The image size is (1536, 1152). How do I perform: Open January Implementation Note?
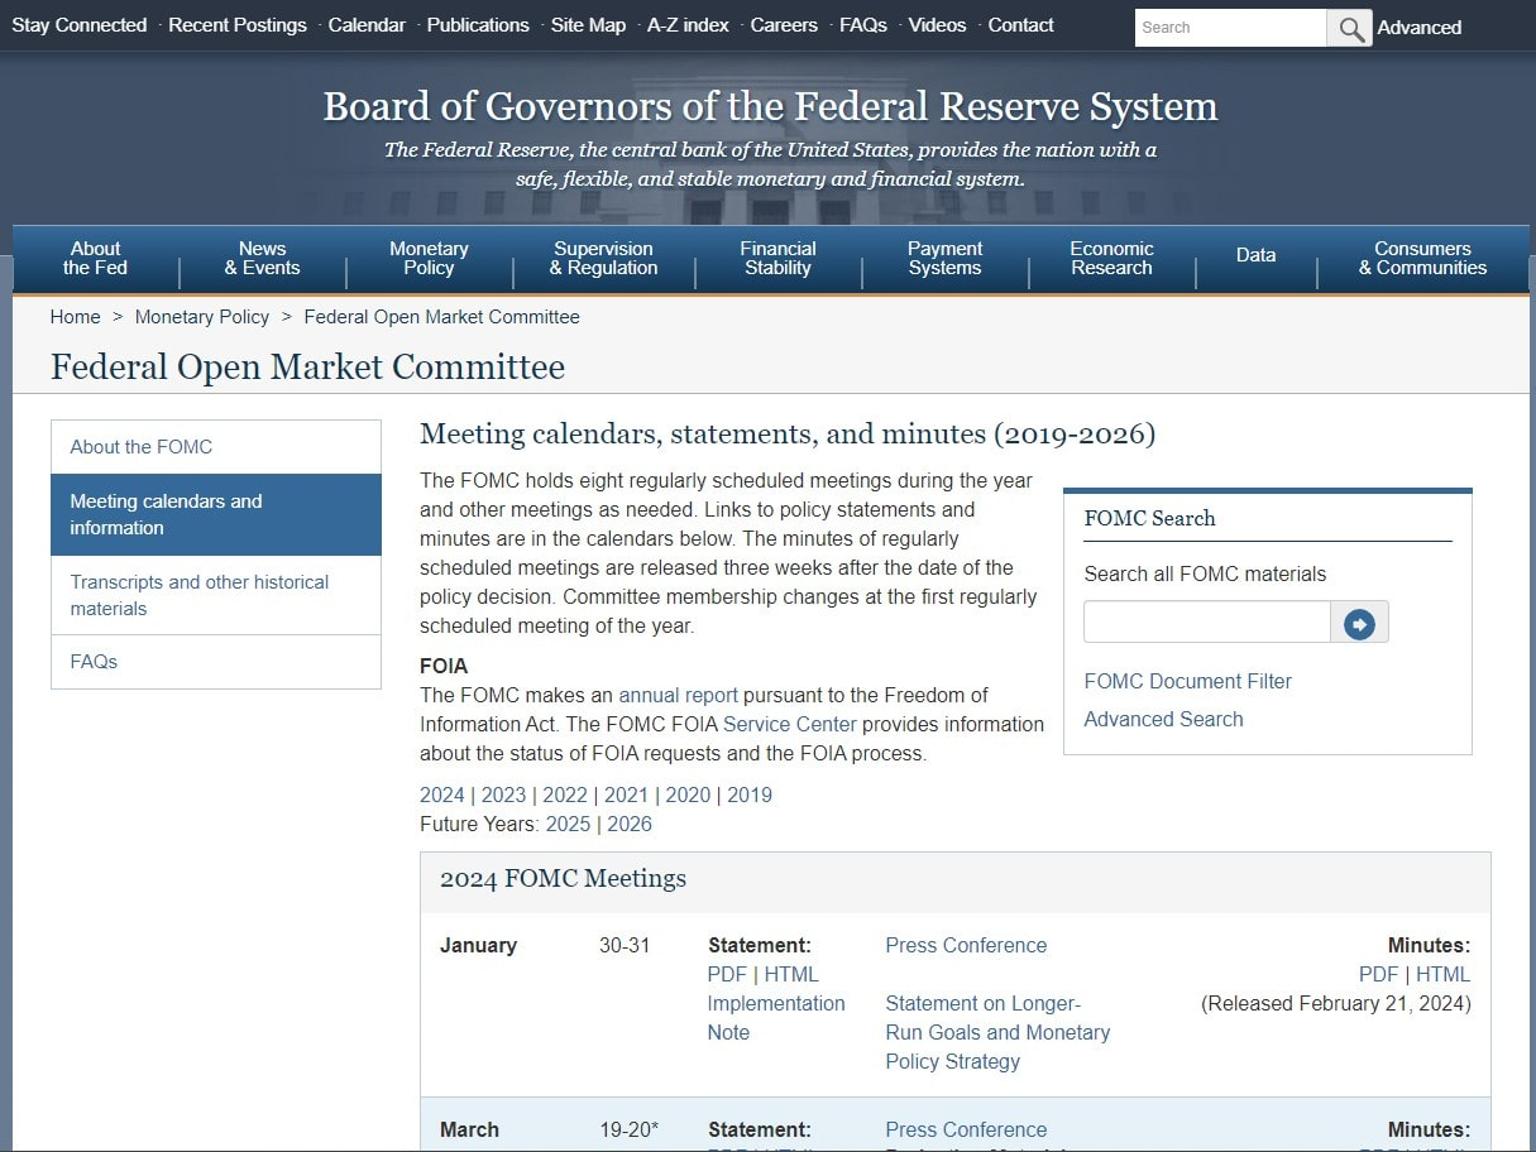[776, 1018]
